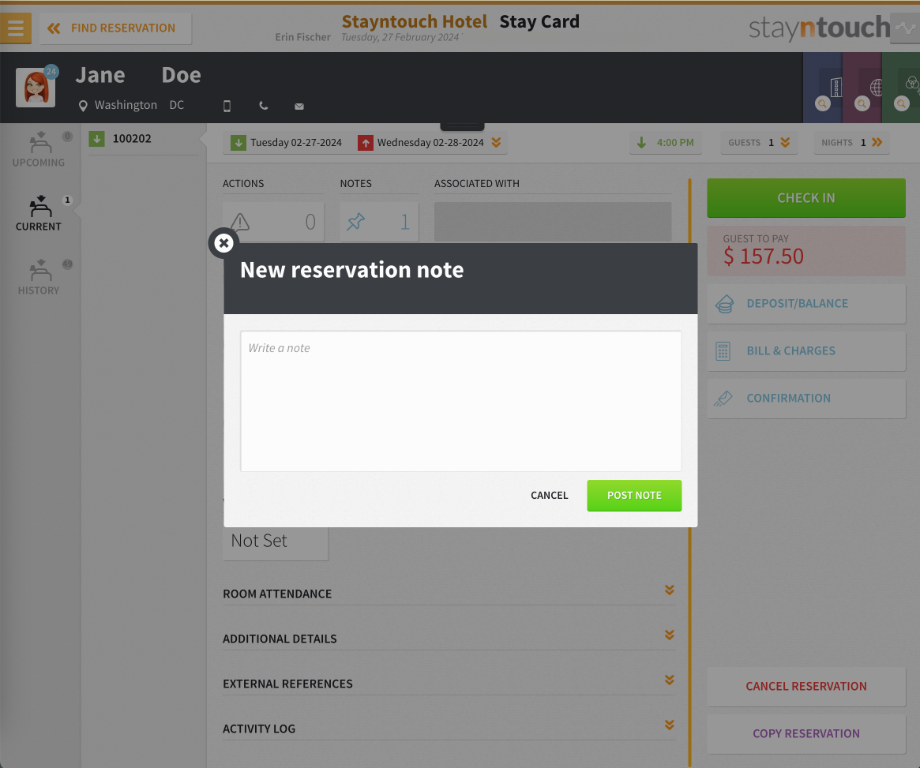The width and height of the screenshot is (920, 768).
Task: Expand the stay dates chevron
Action: [x=496, y=143]
